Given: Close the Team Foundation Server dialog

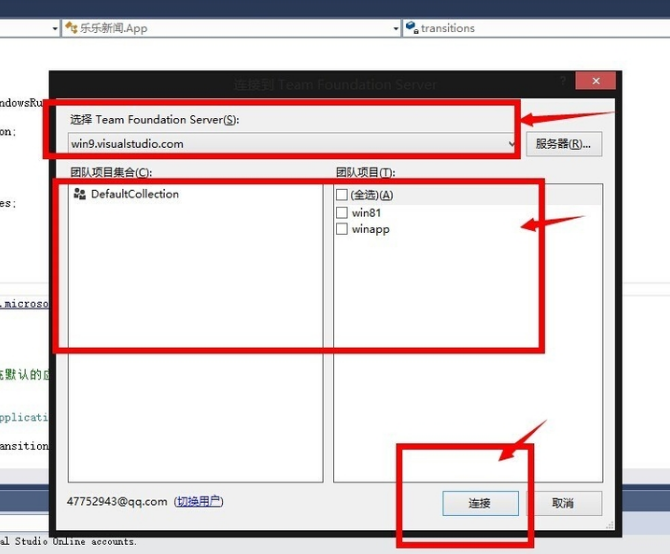Looking at the screenshot, I should (x=596, y=81).
